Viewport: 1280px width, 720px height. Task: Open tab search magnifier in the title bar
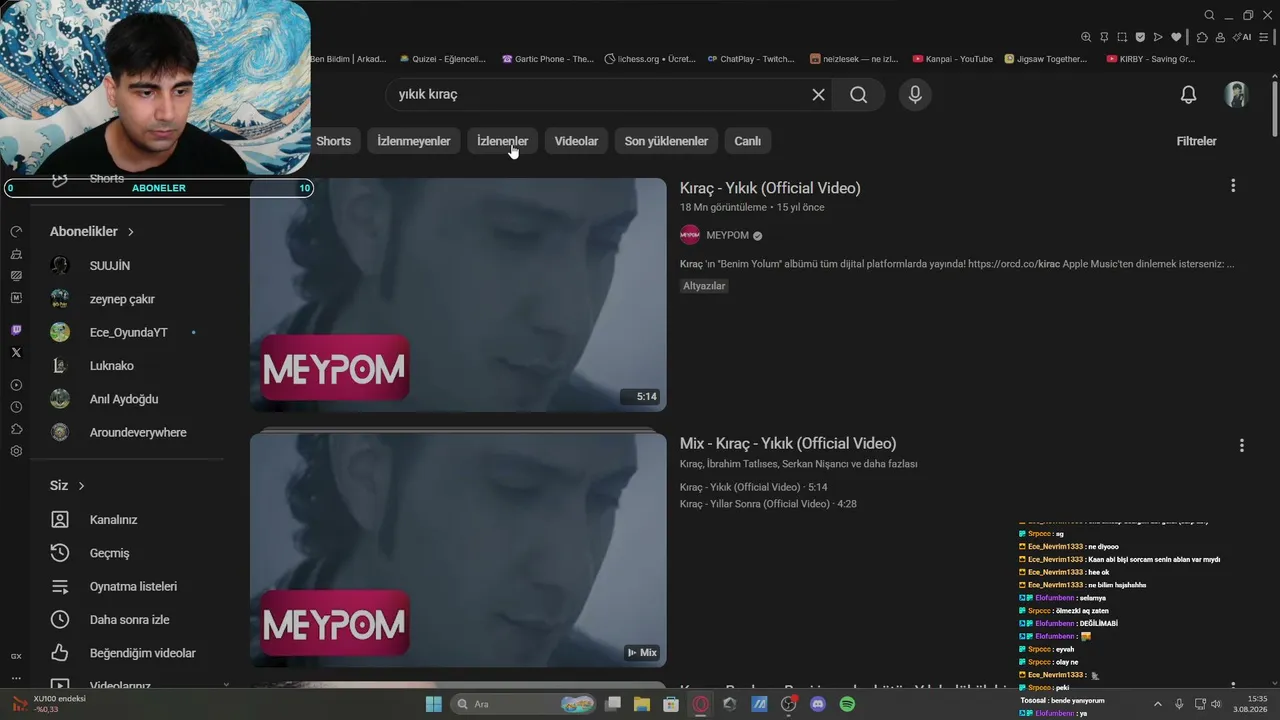(x=1209, y=15)
